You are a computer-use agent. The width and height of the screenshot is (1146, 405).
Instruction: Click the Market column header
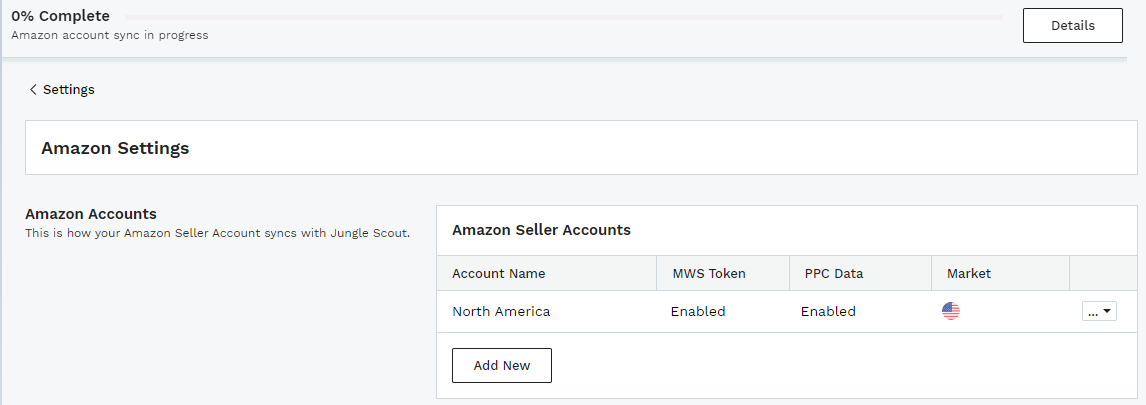968,273
